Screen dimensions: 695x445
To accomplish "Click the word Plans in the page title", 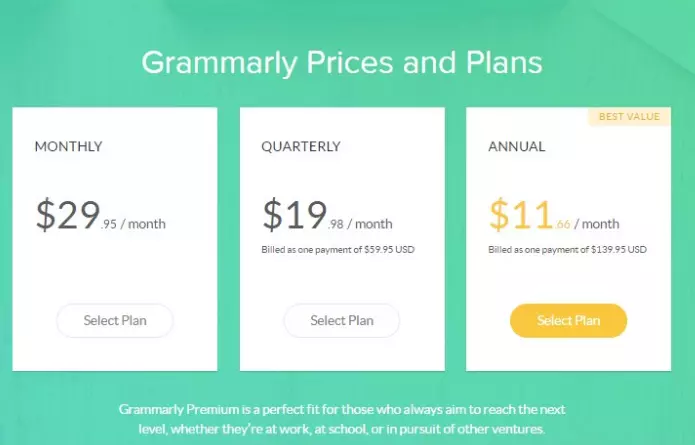I will pos(504,62).
